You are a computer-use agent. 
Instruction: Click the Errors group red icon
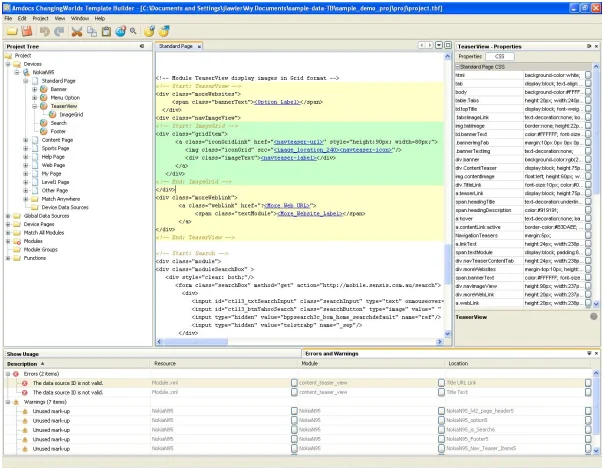(x=16, y=374)
